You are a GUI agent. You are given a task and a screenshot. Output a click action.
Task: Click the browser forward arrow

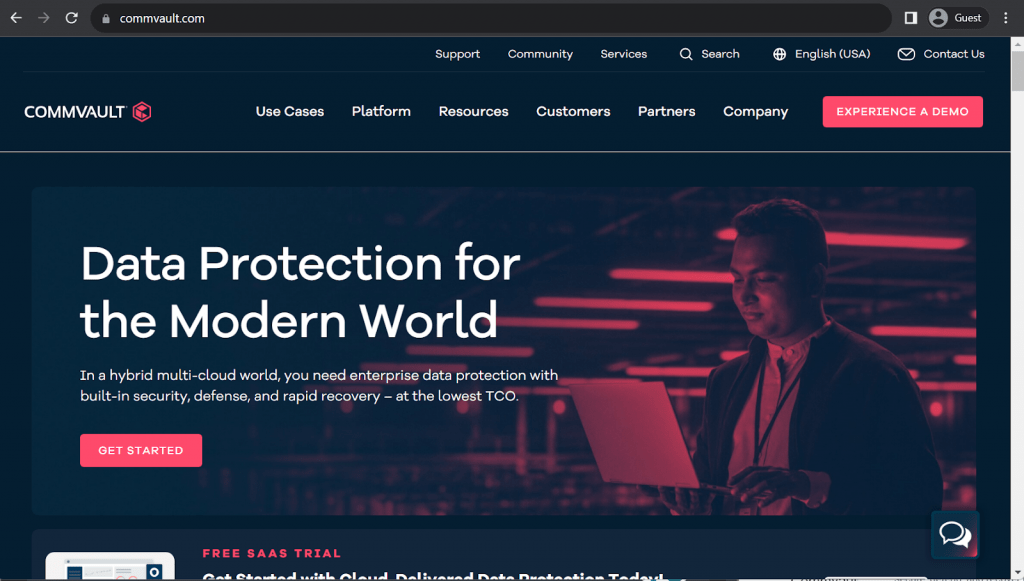click(x=44, y=18)
